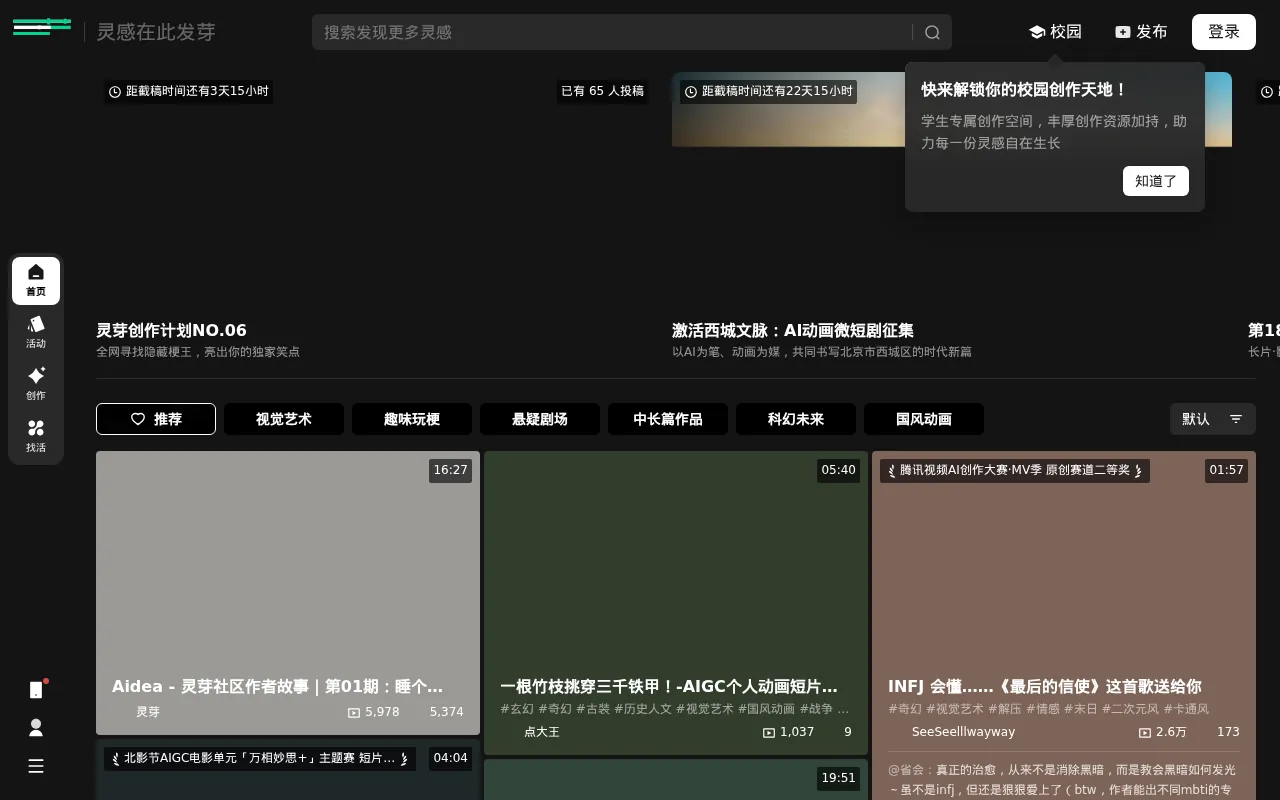Click the 北影节AIGC电影单元 award badge
Screen dimensions: 1280x800
260,759
